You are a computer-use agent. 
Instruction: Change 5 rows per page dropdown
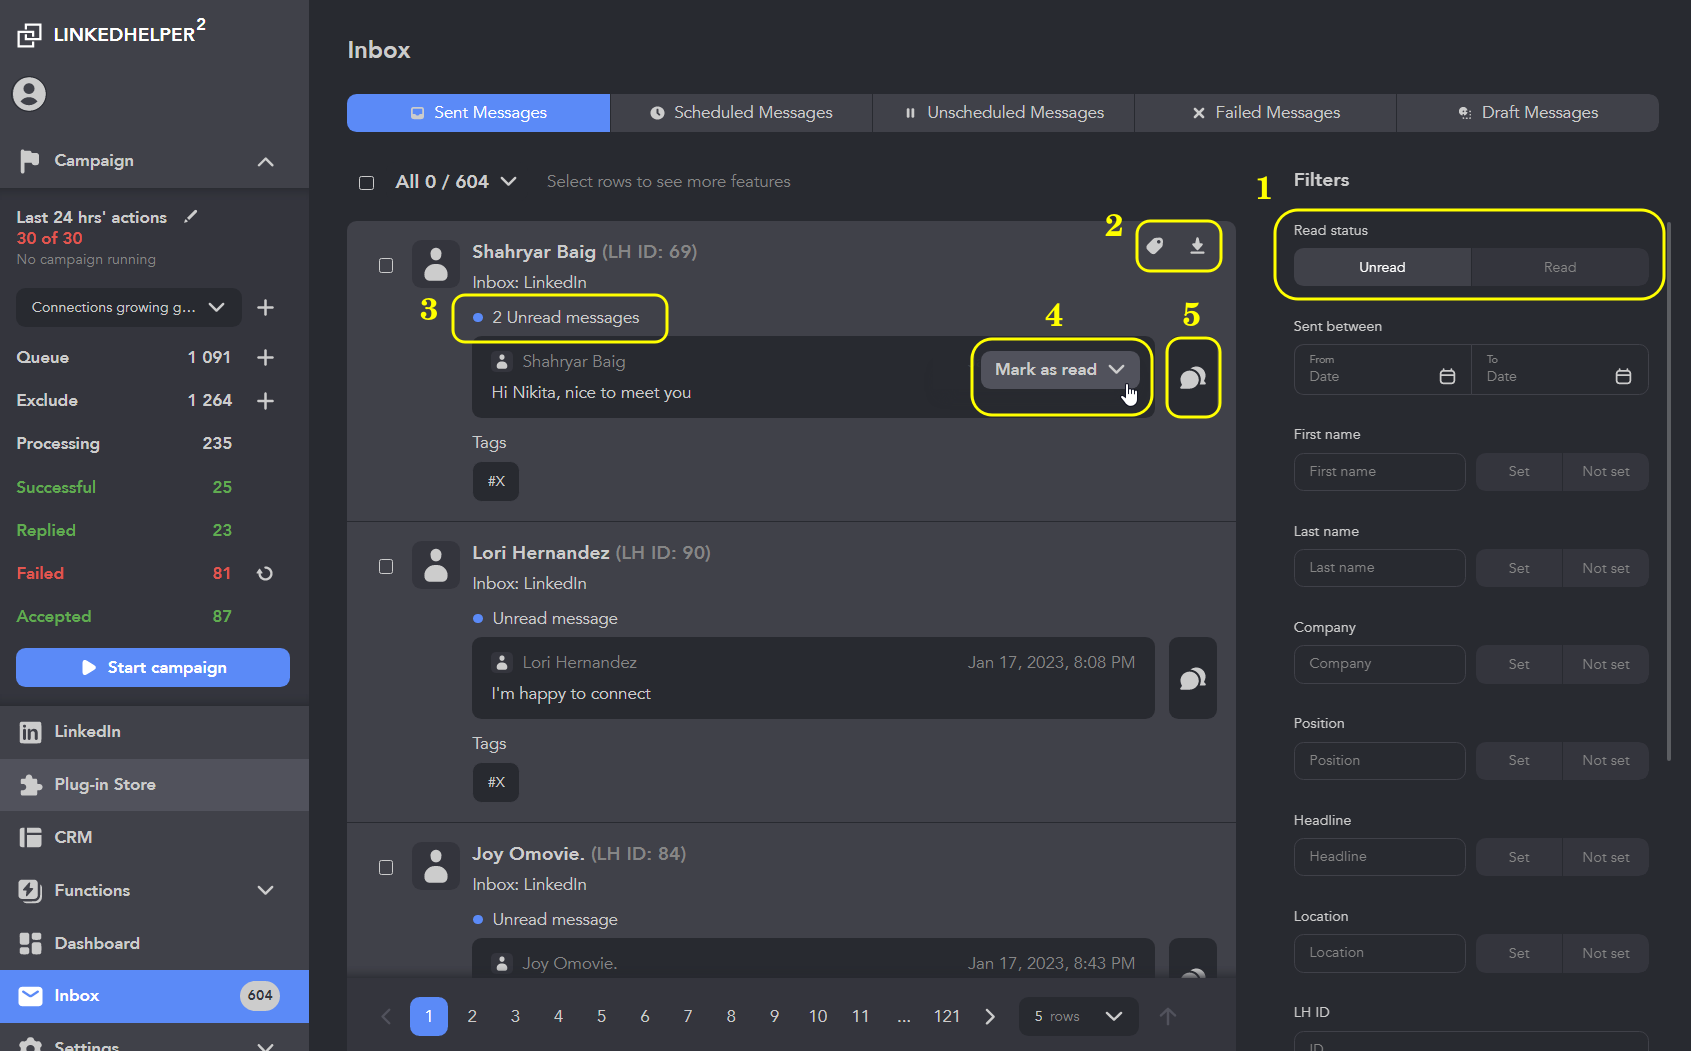[1078, 1016]
